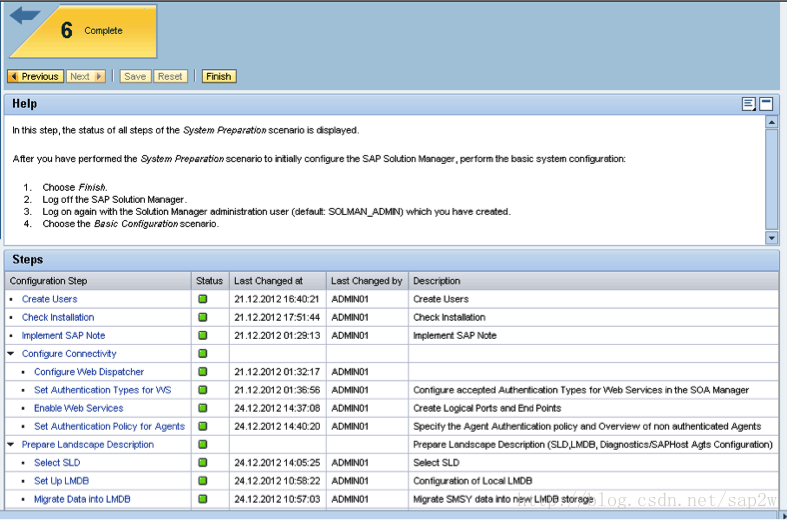Screen dimensions: 788x520
Task: Open the Migrate Data into LMDB link
Action: (x=82, y=499)
